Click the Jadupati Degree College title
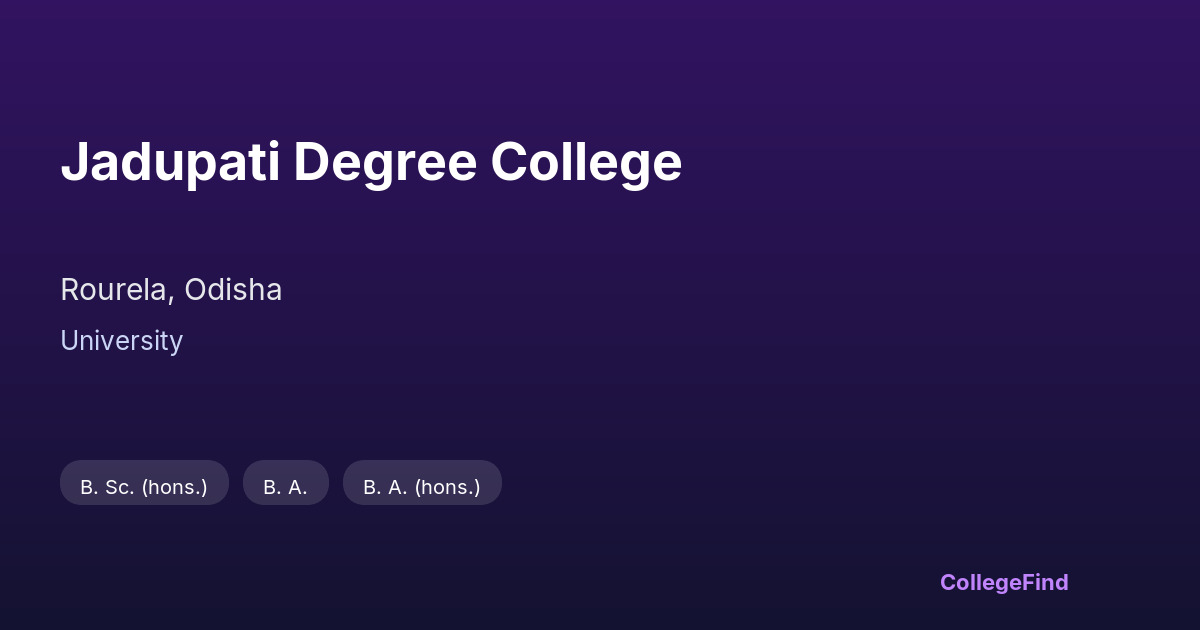Viewport: 1200px width, 630px height. point(371,162)
